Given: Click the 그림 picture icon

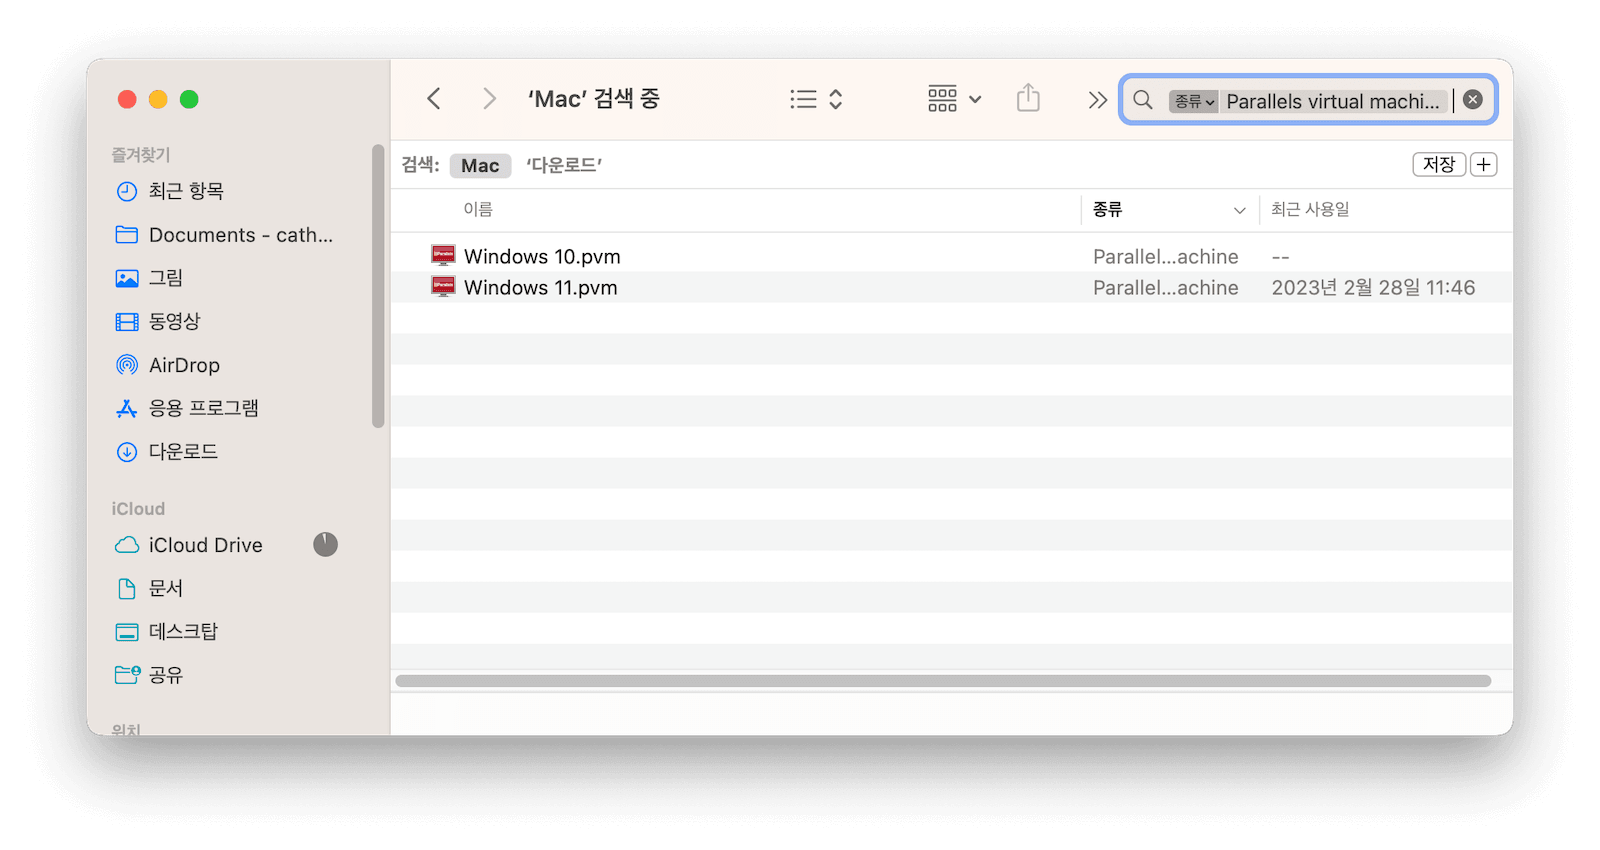Looking at the screenshot, I should [127, 278].
